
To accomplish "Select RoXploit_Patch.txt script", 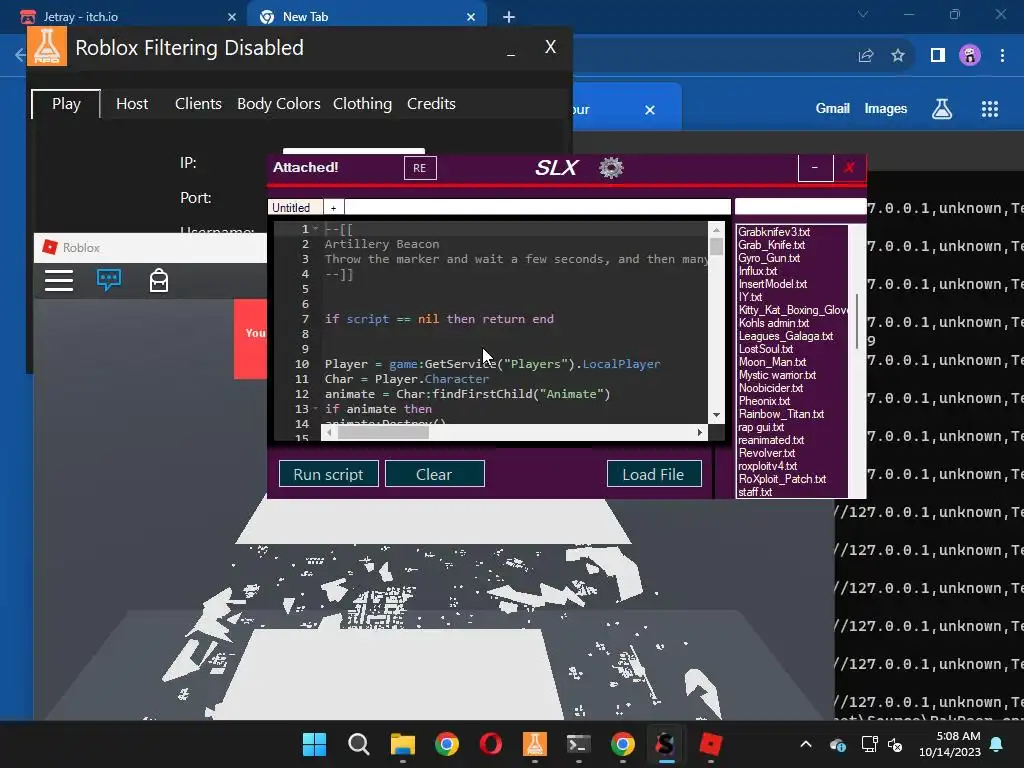I will tap(782, 479).
